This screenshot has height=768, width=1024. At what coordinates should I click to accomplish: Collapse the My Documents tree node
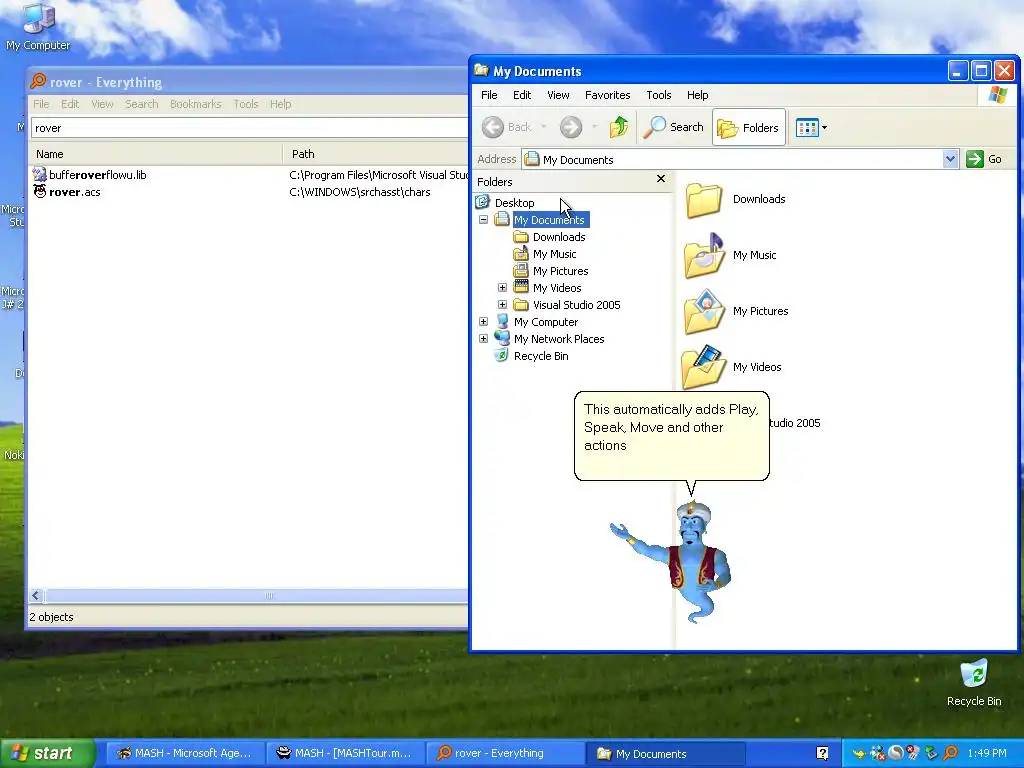click(x=483, y=219)
